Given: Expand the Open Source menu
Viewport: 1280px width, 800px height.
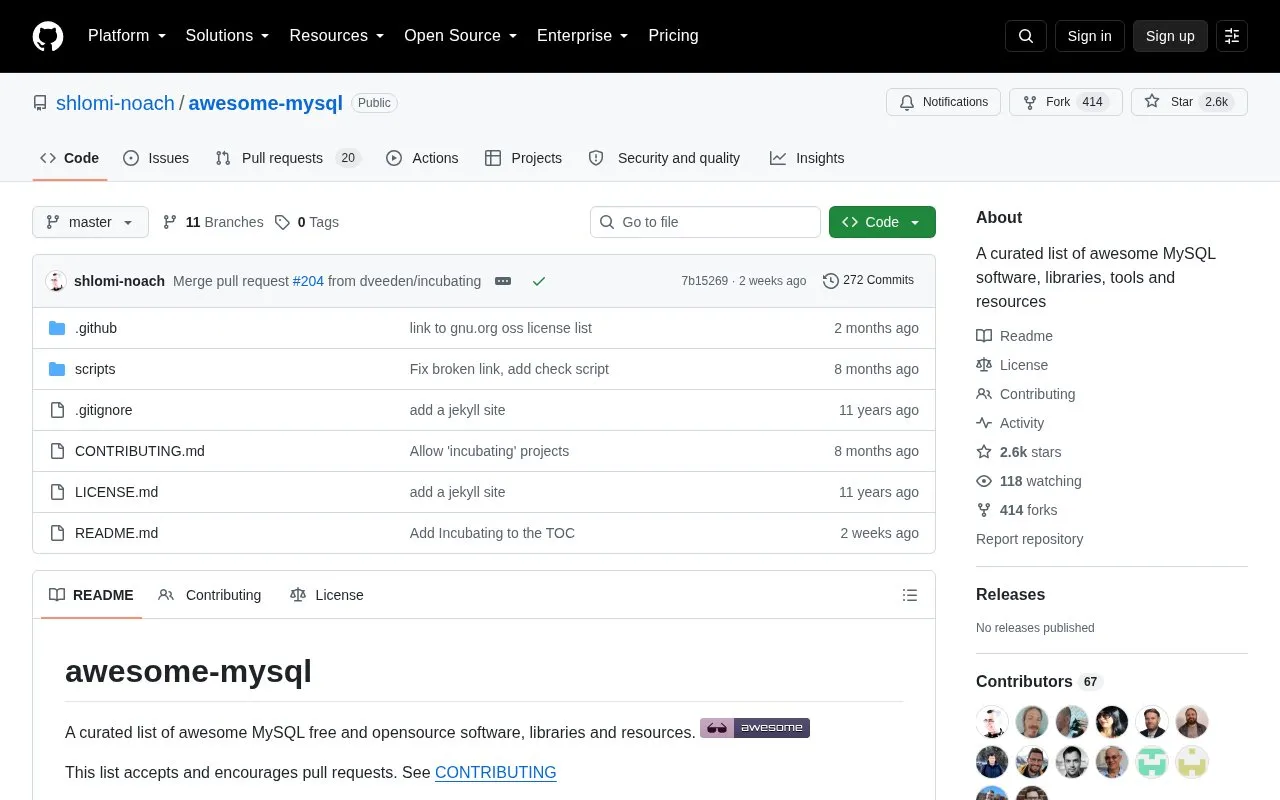Looking at the screenshot, I should 461,36.
